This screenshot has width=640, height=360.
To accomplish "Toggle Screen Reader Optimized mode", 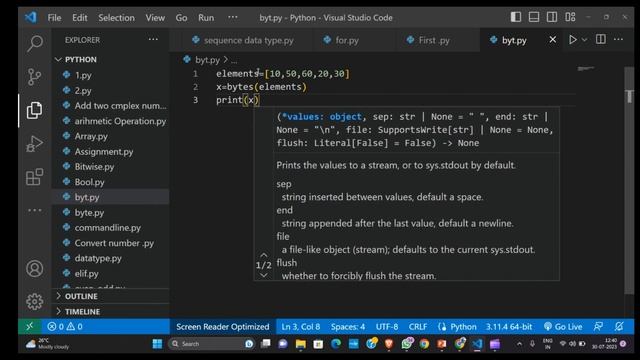I will click(222, 327).
